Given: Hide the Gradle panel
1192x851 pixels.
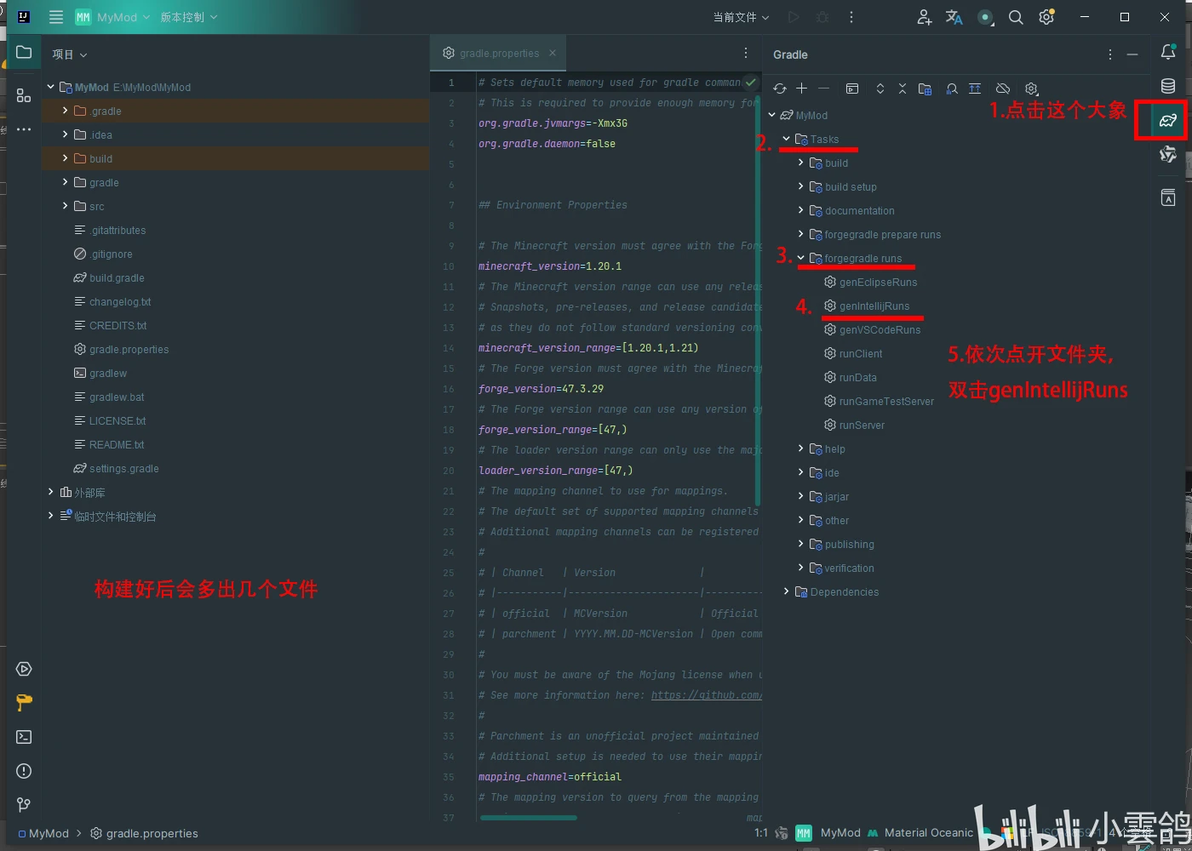Looking at the screenshot, I should coord(1132,54).
